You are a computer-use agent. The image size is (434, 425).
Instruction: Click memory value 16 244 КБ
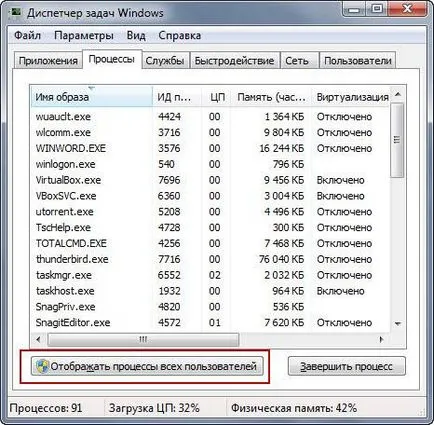pyautogui.click(x=282, y=148)
